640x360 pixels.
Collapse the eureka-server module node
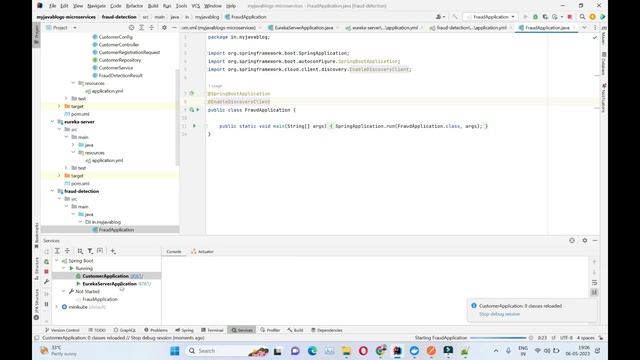[52, 122]
